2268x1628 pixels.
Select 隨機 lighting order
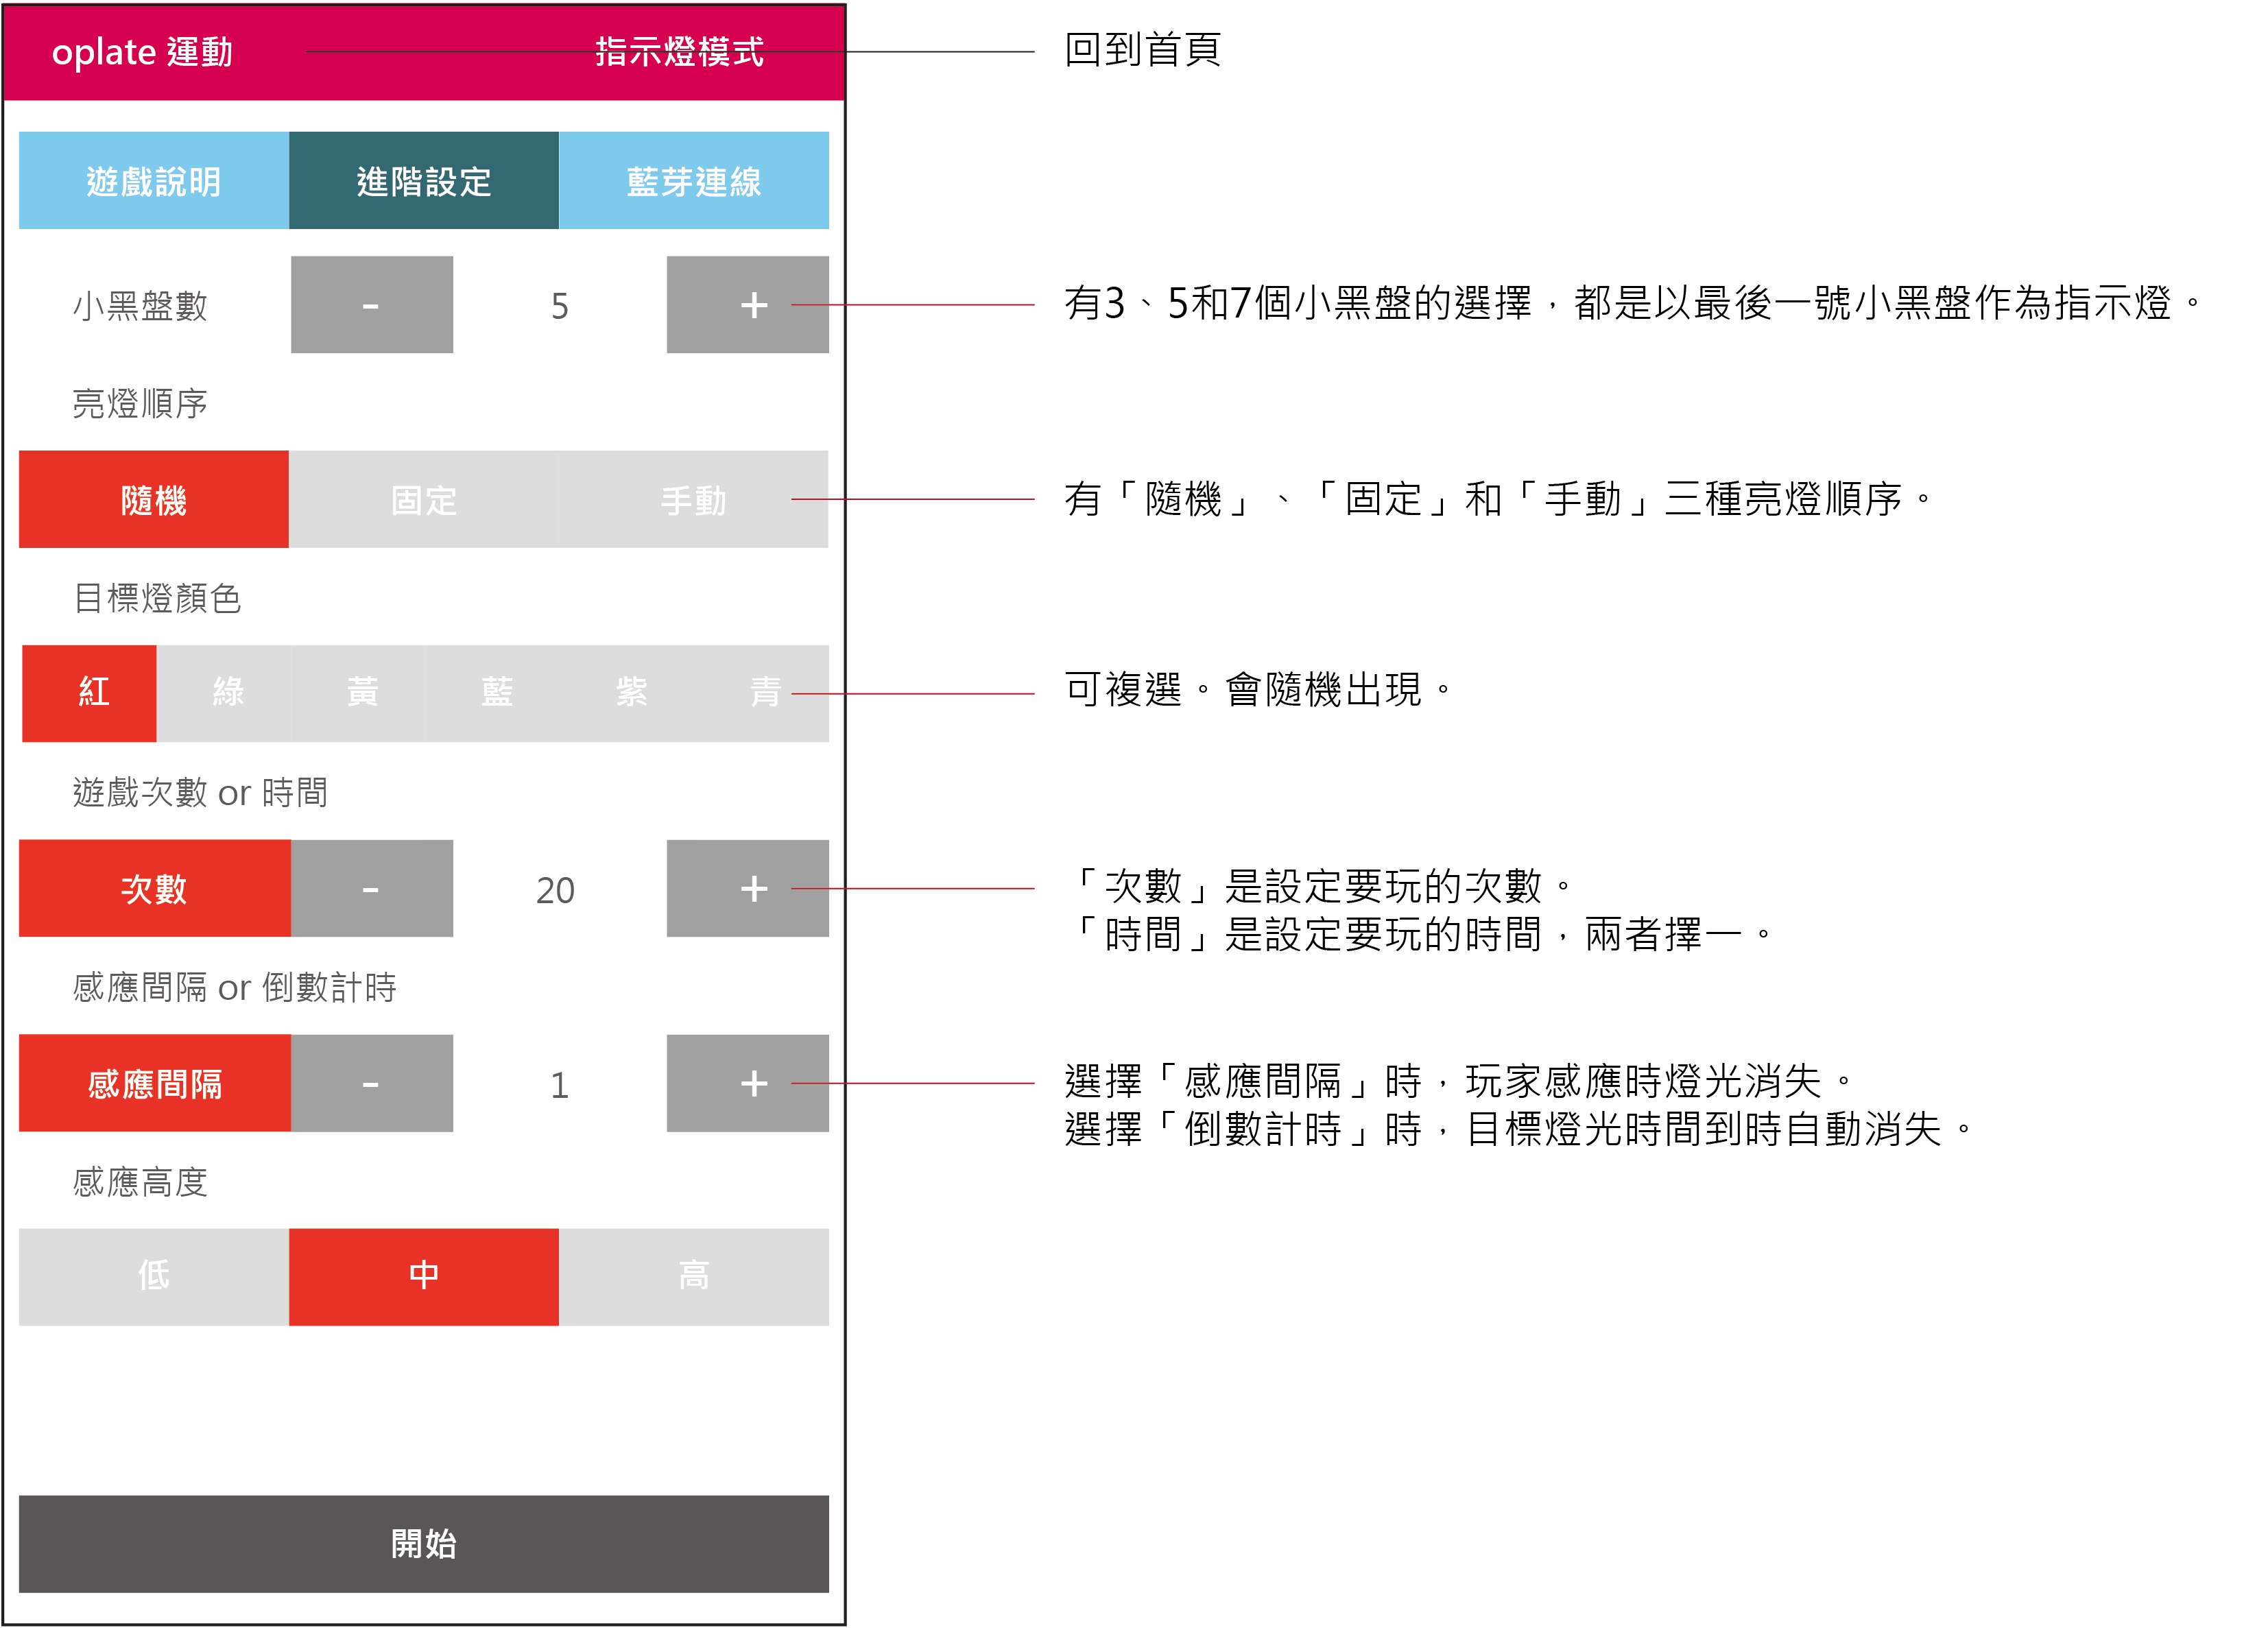click(x=154, y=499)
